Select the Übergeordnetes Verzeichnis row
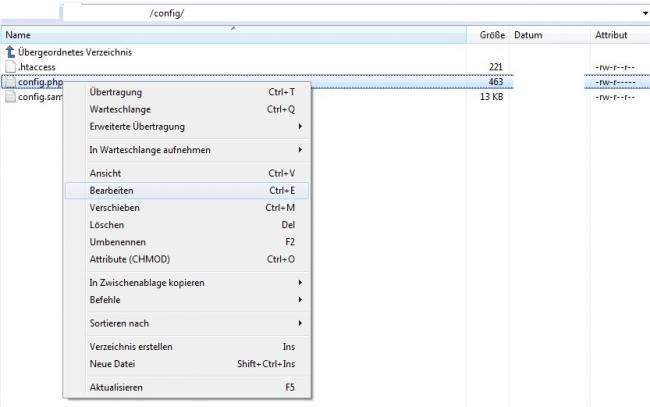 click(x=75, y=52)
